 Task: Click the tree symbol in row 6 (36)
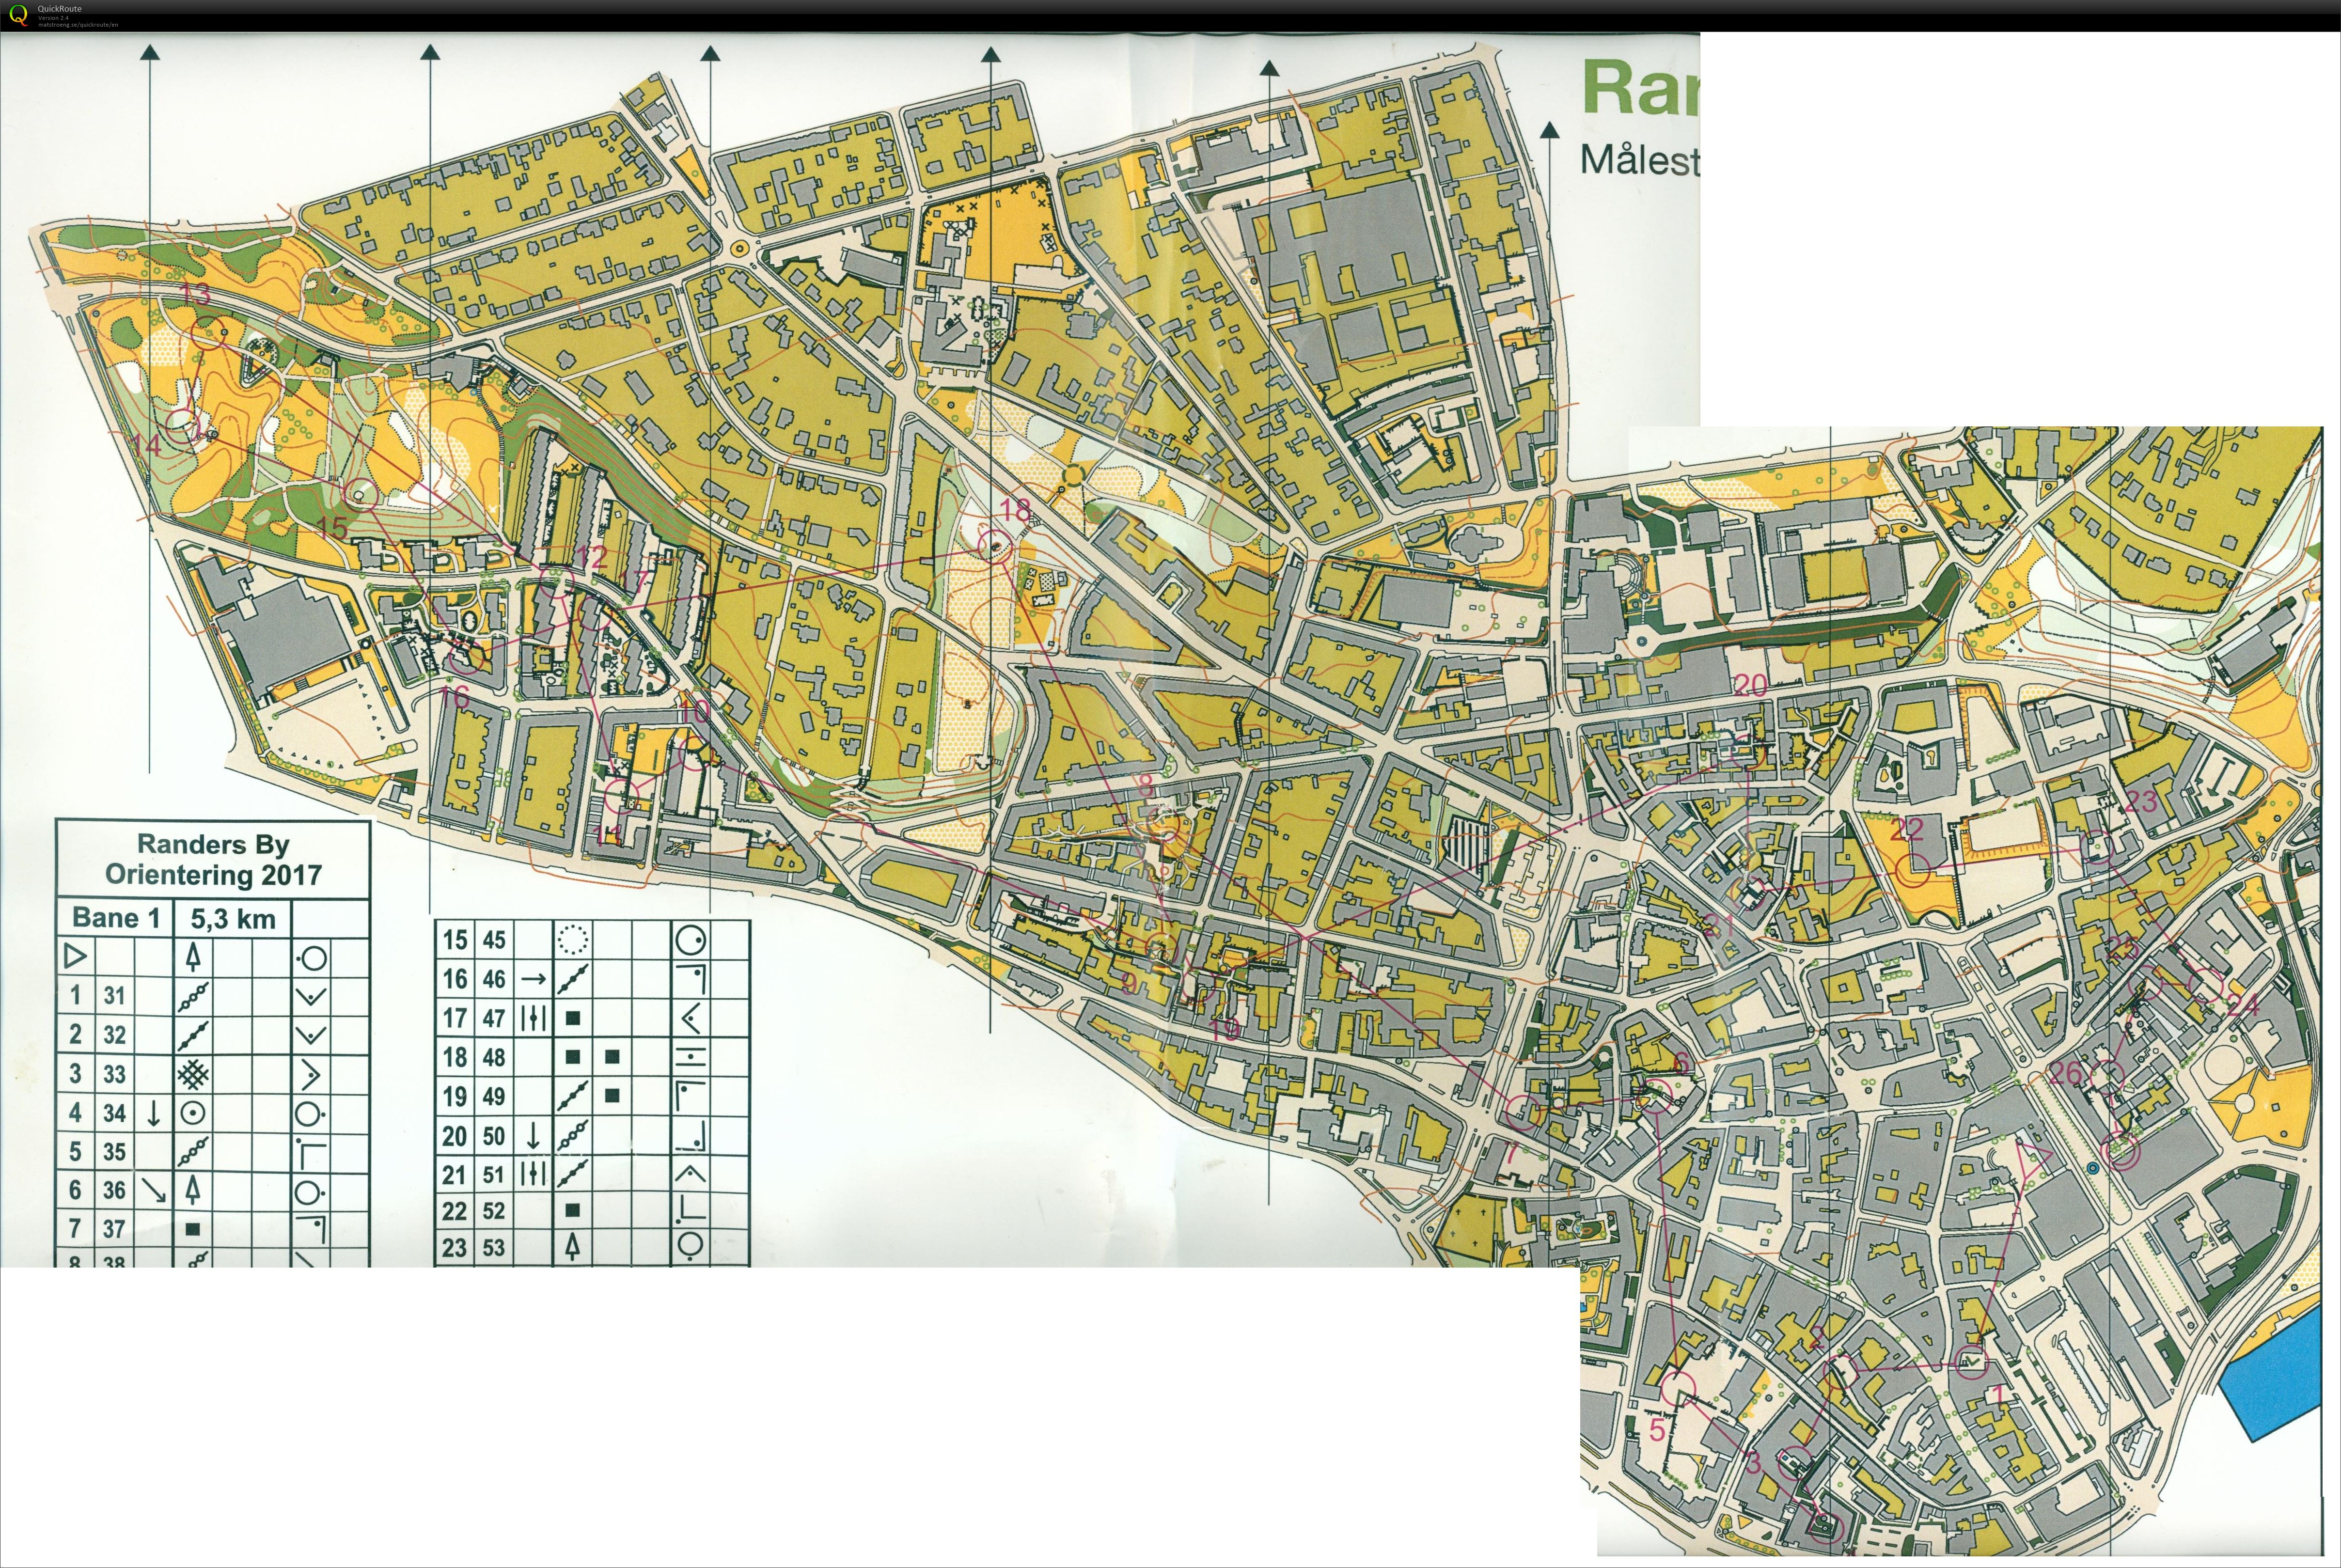click(193, 1190)
